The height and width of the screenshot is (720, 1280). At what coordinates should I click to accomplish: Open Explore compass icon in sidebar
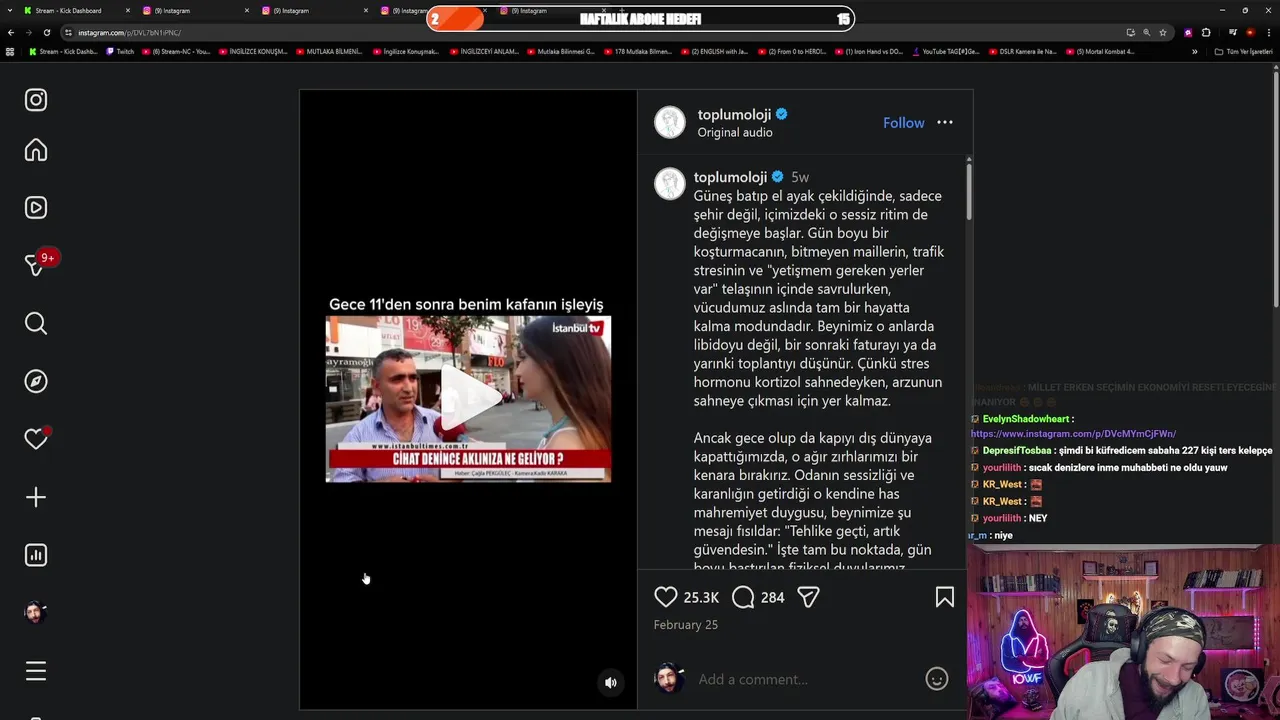click(36, 381)
